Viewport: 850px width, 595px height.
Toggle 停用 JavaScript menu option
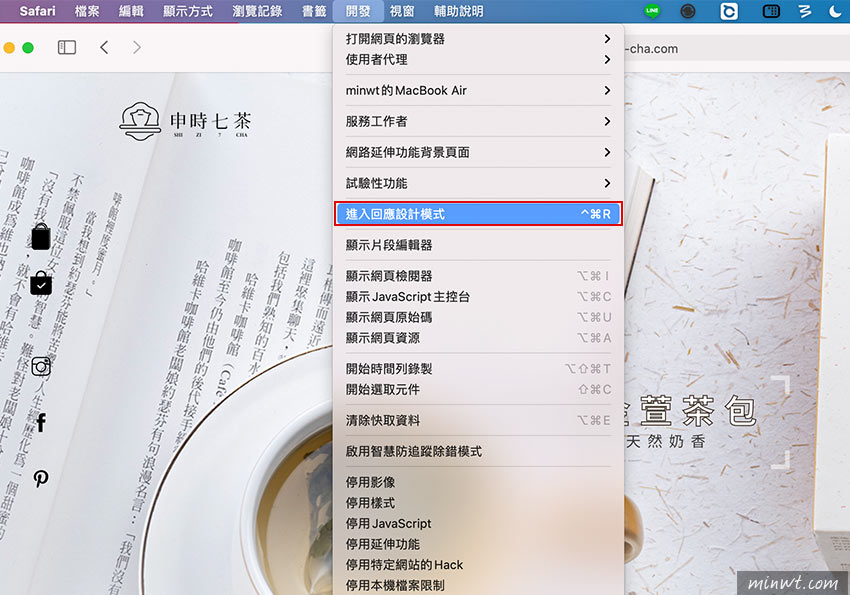click(x=478, y=523)
